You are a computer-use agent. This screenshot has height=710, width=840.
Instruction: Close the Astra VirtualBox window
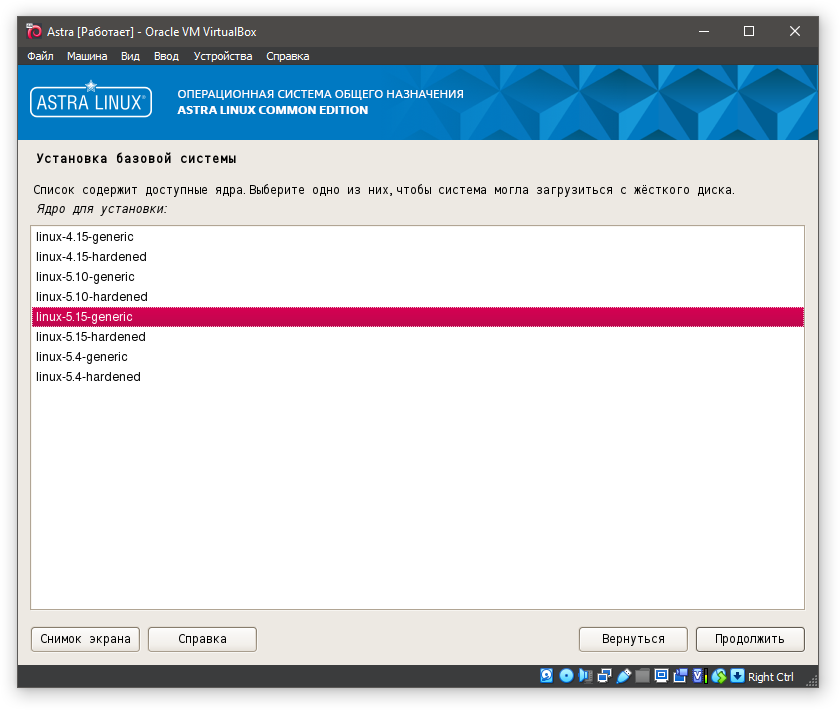click(x=795, y=32)
